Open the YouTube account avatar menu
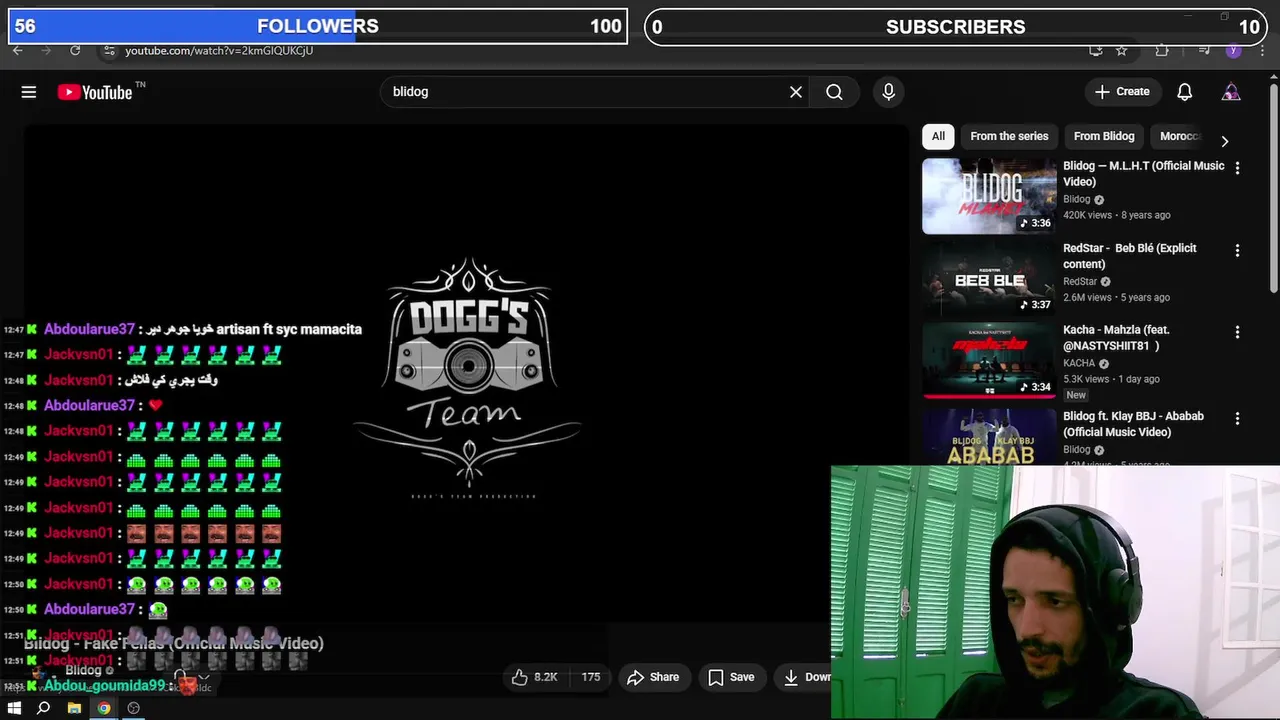Viewport: 1280px width, 720px height. point(1231,92)
